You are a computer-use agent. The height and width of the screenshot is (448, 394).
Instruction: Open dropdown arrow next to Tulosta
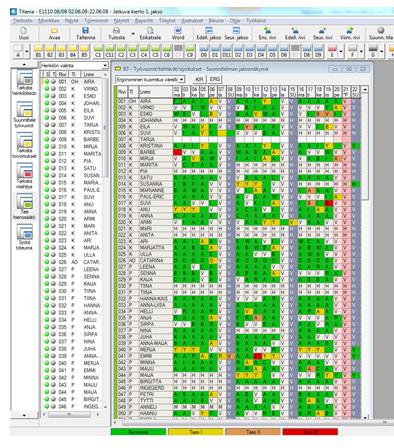[133, 34]
